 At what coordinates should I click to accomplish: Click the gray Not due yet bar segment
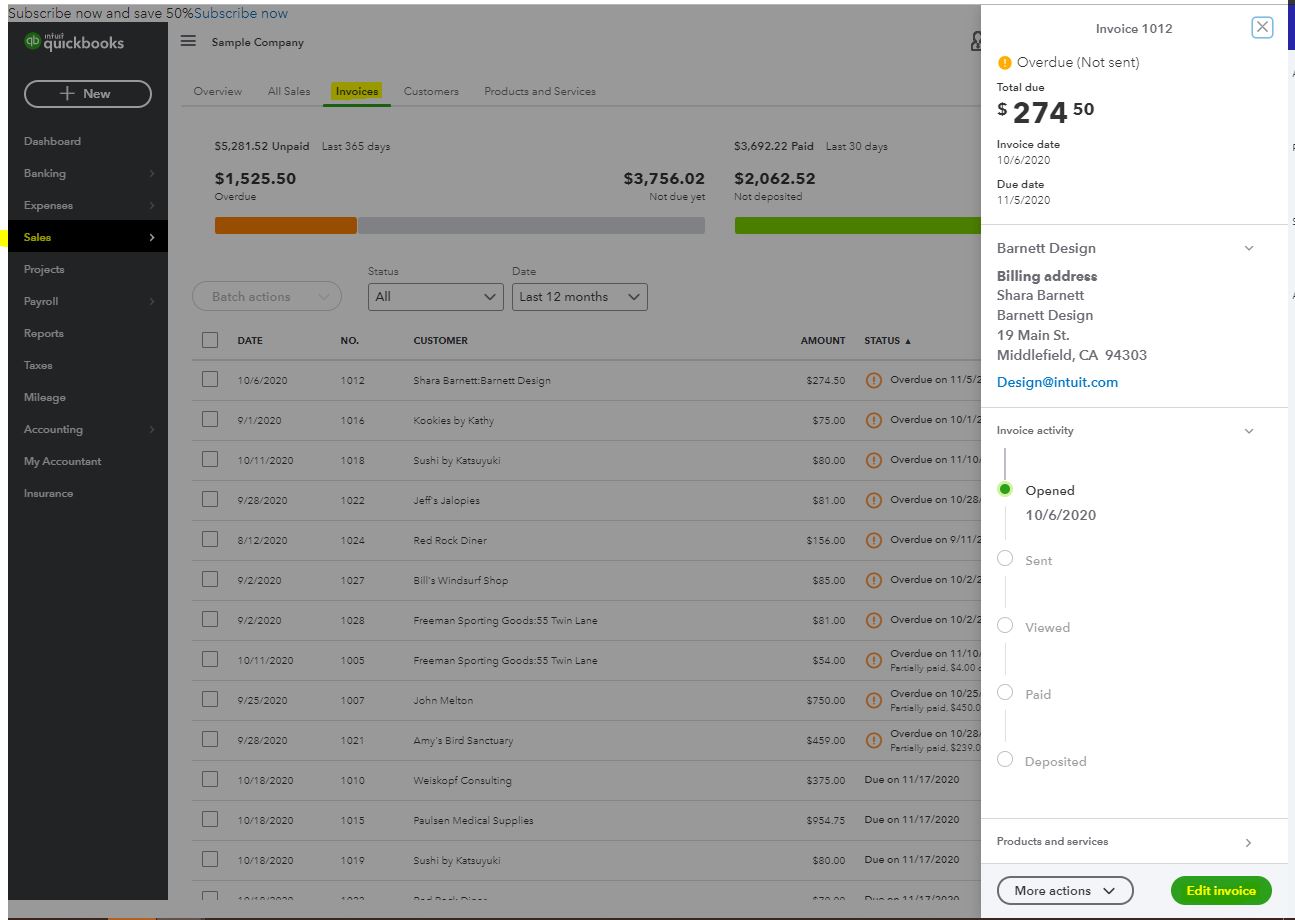click(532, 225)
